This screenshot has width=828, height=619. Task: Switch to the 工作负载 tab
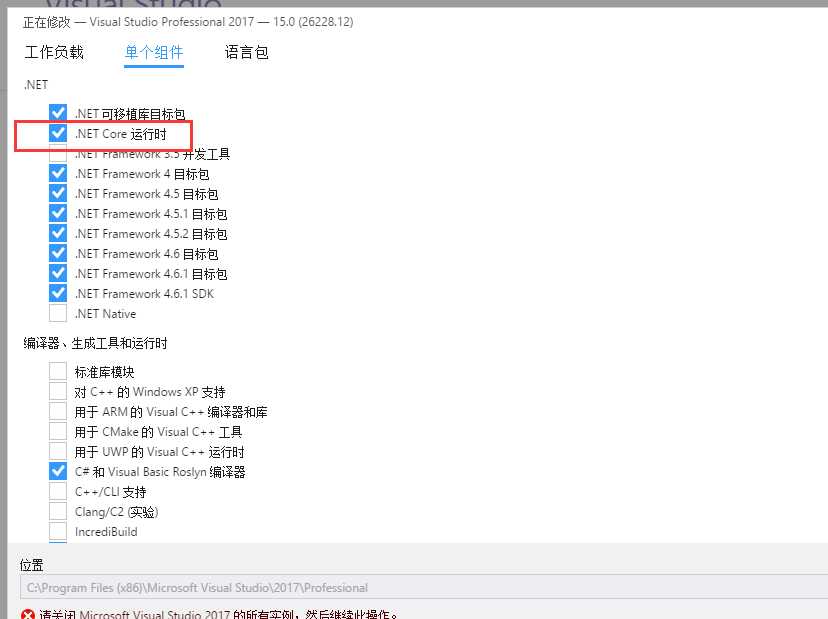tap(54, 52)
